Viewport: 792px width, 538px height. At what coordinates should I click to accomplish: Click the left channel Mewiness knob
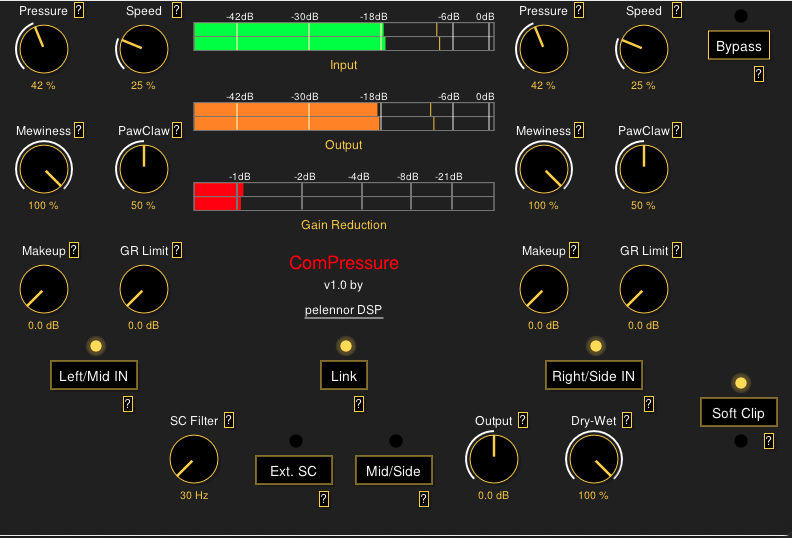pyautogui.click(x=43, y=168)
